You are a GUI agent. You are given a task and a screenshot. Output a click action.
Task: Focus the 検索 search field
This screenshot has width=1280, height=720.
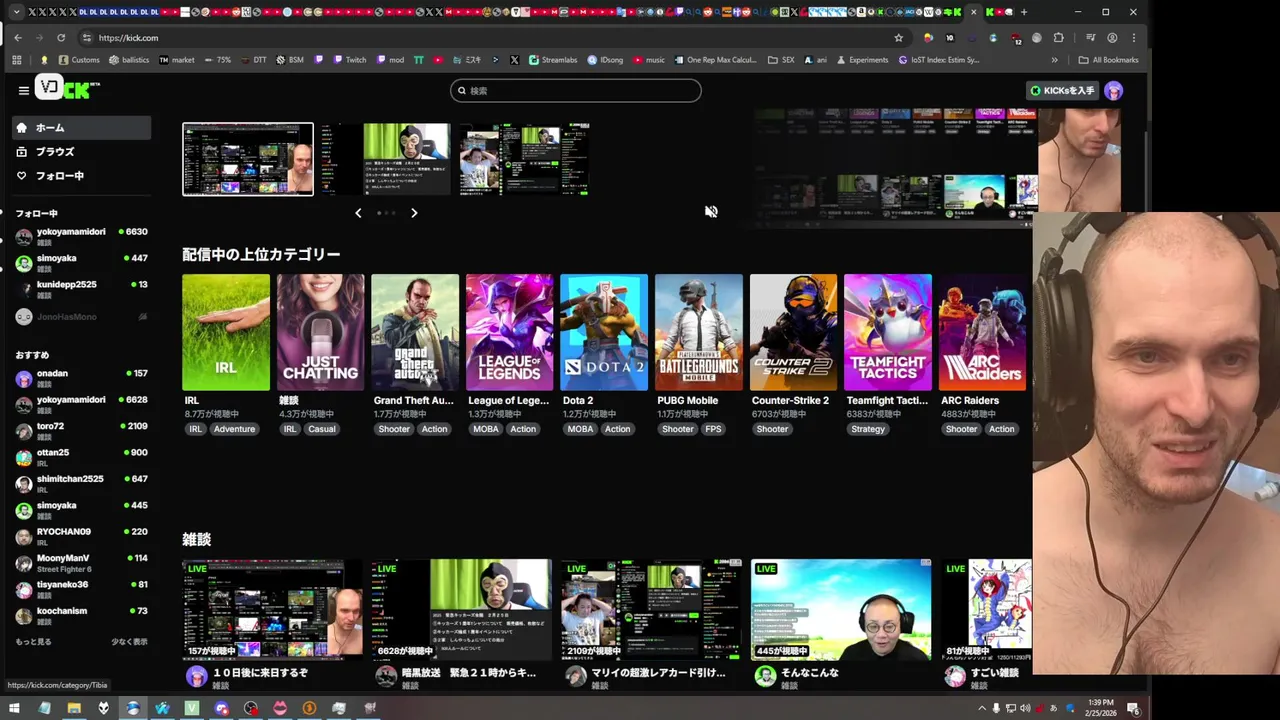tap(575, 90)
